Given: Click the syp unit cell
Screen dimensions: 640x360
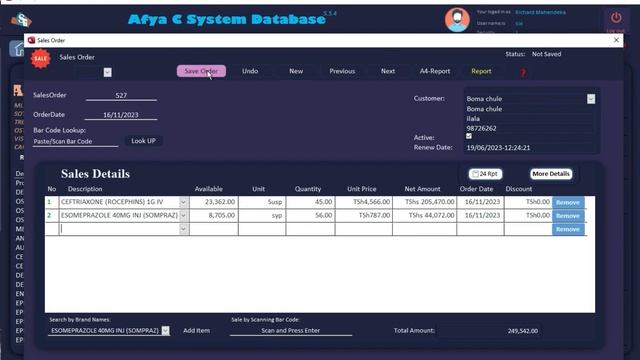Looking at the screenshot, I should (262, 216).
